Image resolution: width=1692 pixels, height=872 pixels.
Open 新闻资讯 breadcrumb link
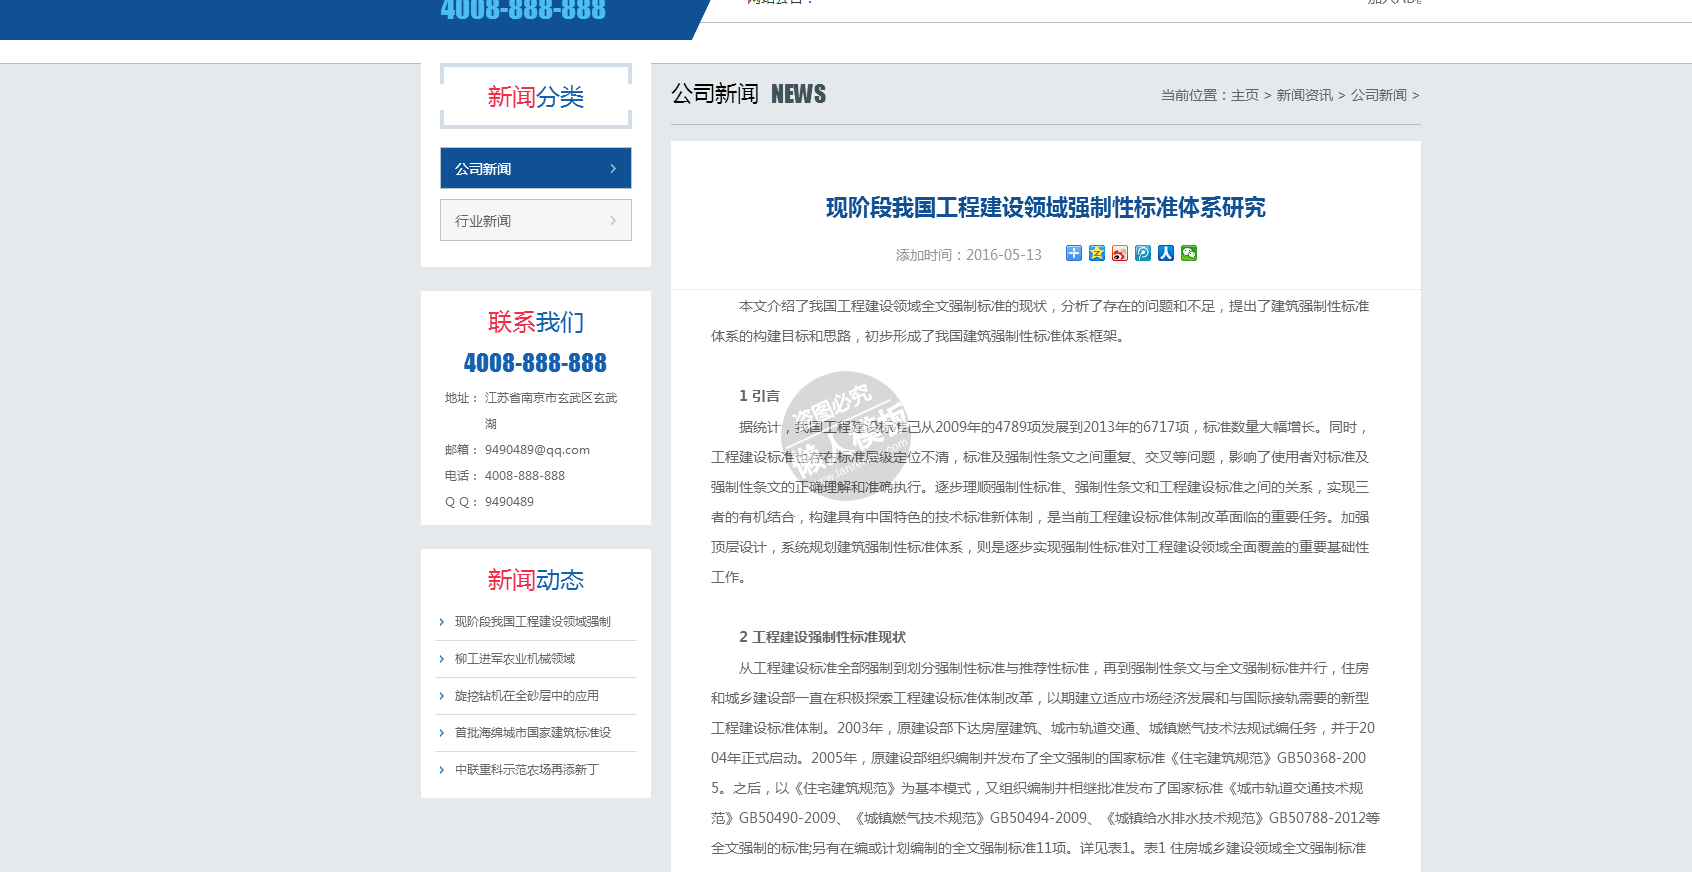click(1304, 95)
